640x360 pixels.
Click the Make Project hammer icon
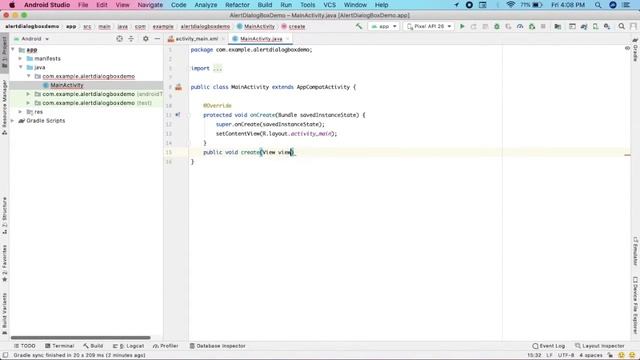pyautogui.click(x=359, y=26)
